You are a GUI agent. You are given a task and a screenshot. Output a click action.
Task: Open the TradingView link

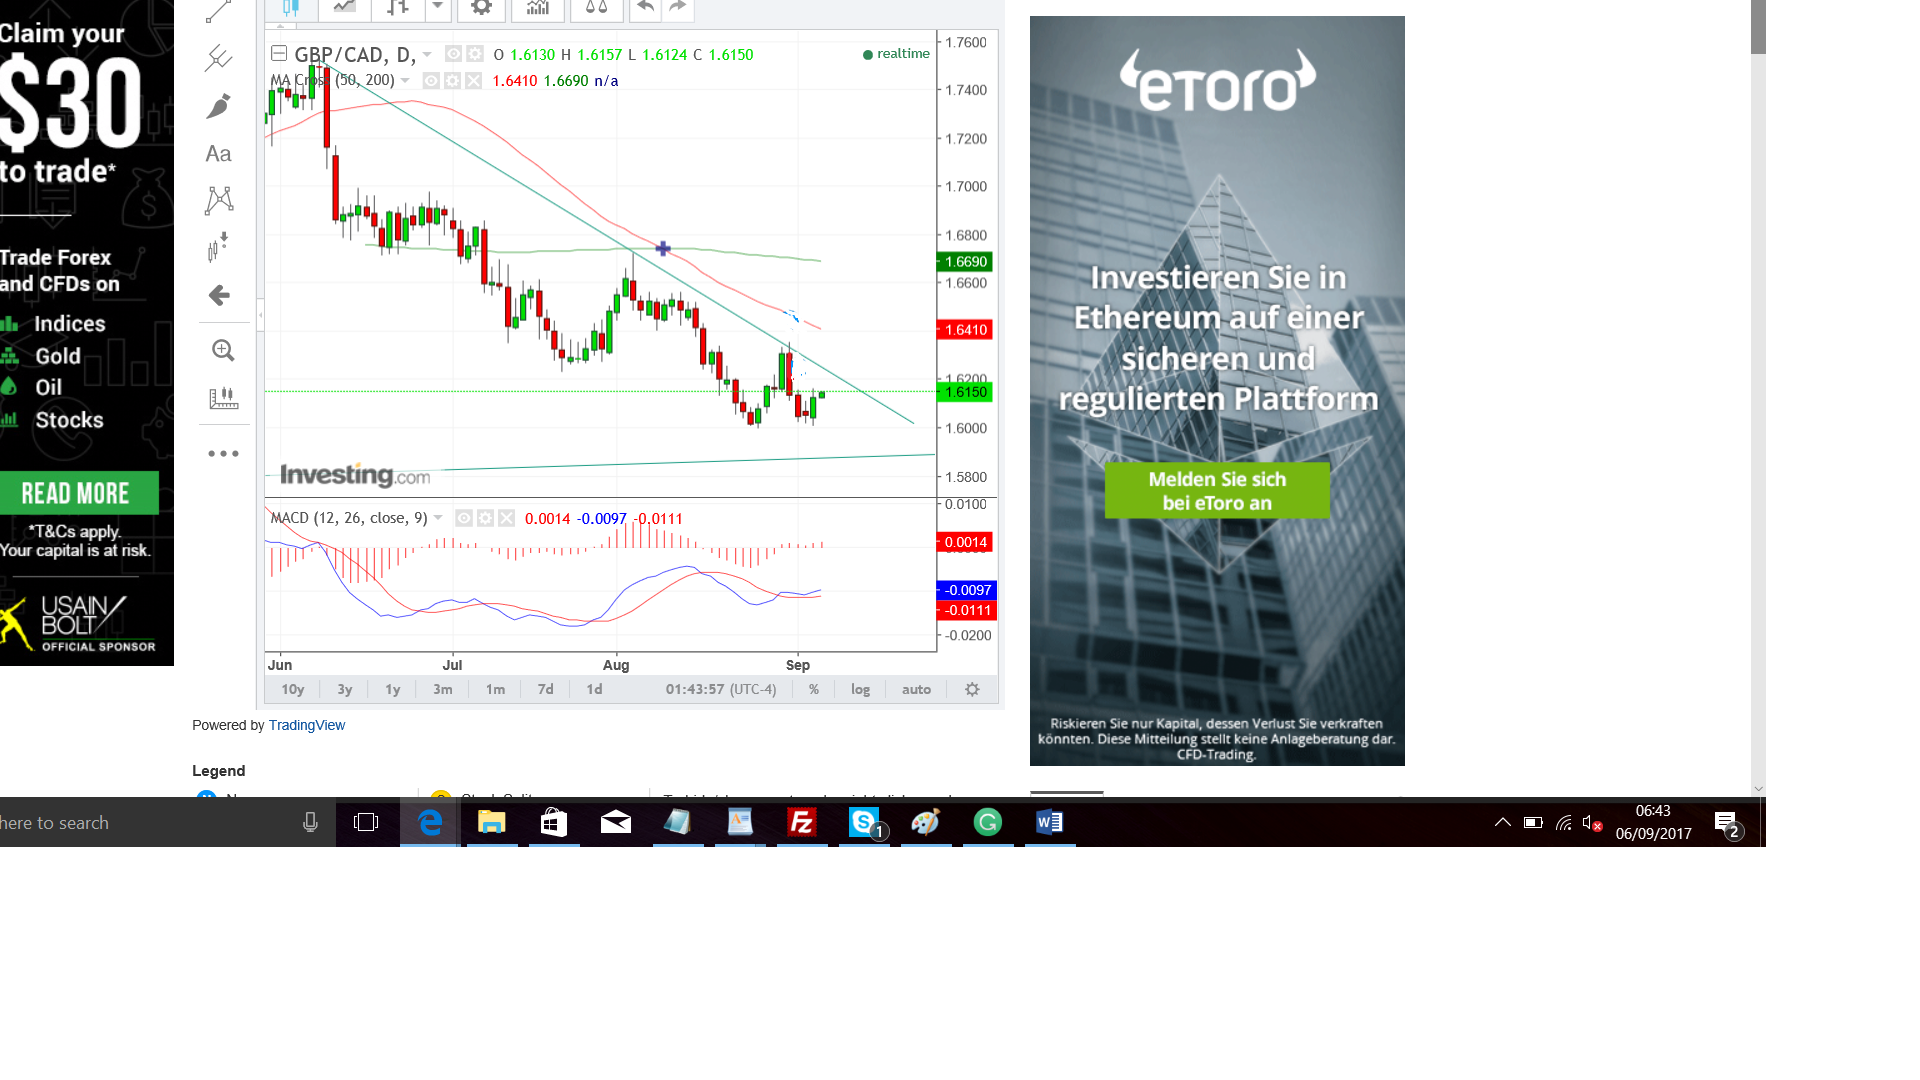pos(306,726)
